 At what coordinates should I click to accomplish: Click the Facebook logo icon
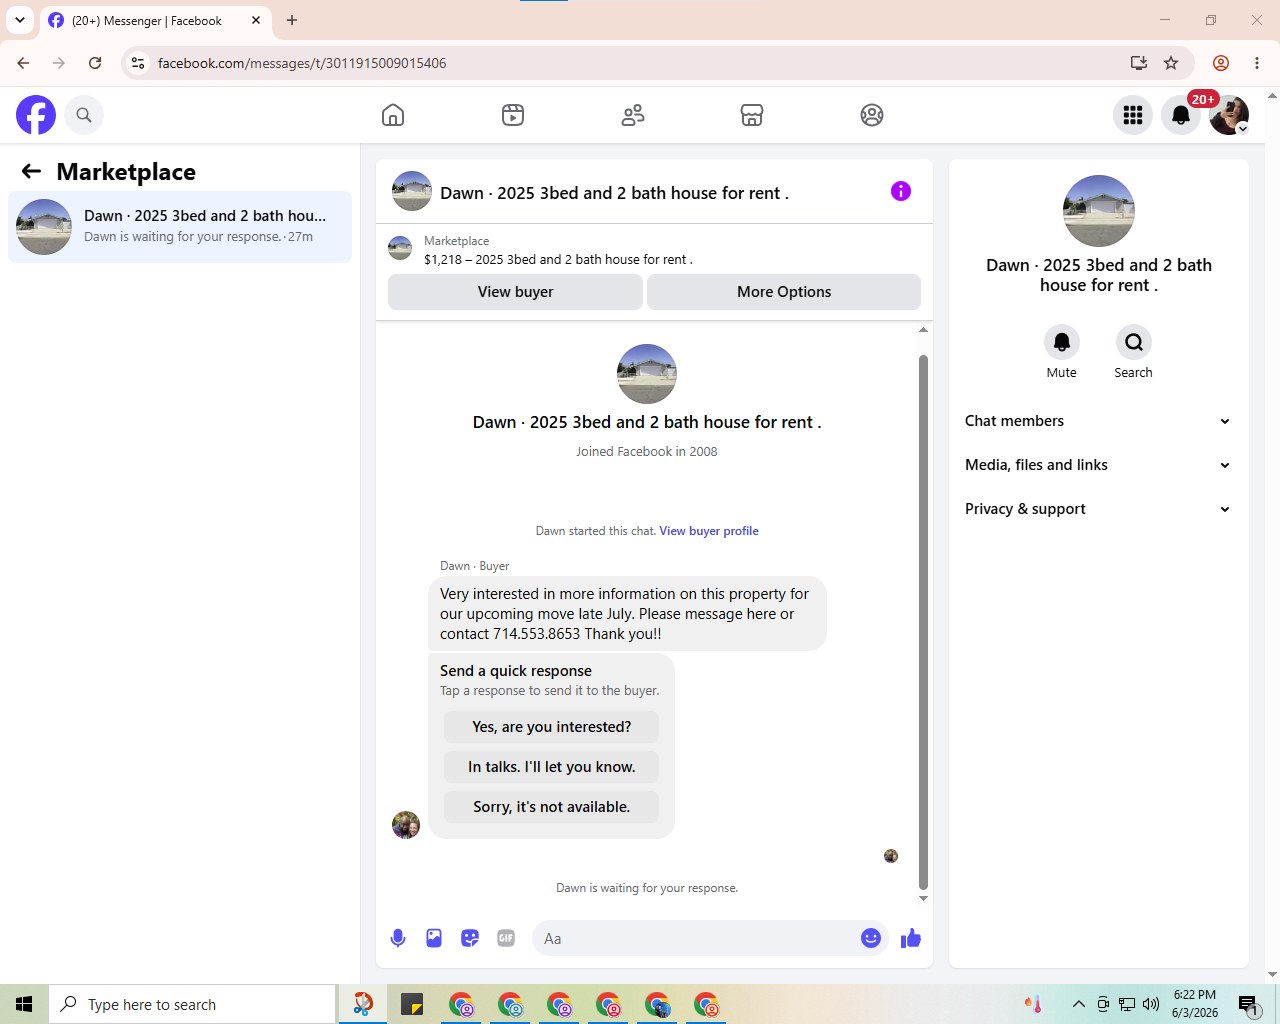[x=36, y=115]
